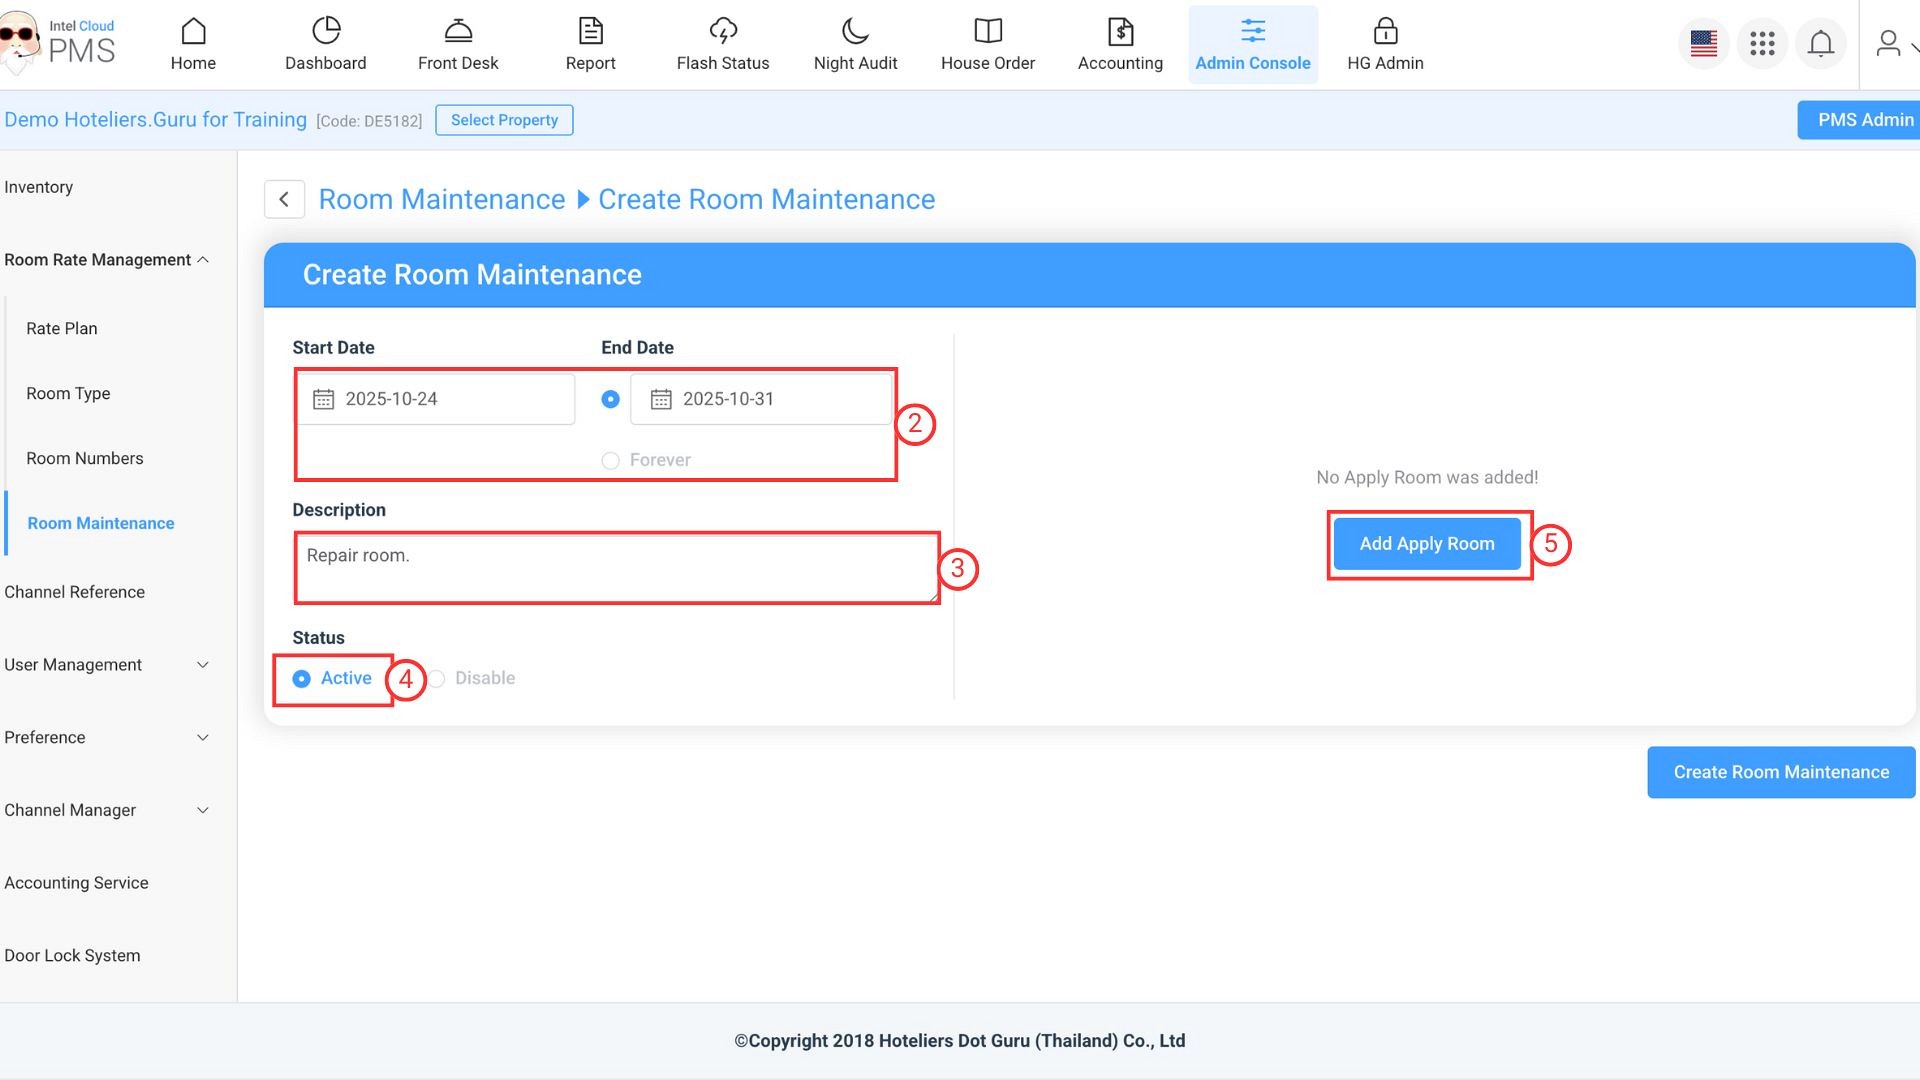
Task: Open House Order book icon
Action: (987, 32)
